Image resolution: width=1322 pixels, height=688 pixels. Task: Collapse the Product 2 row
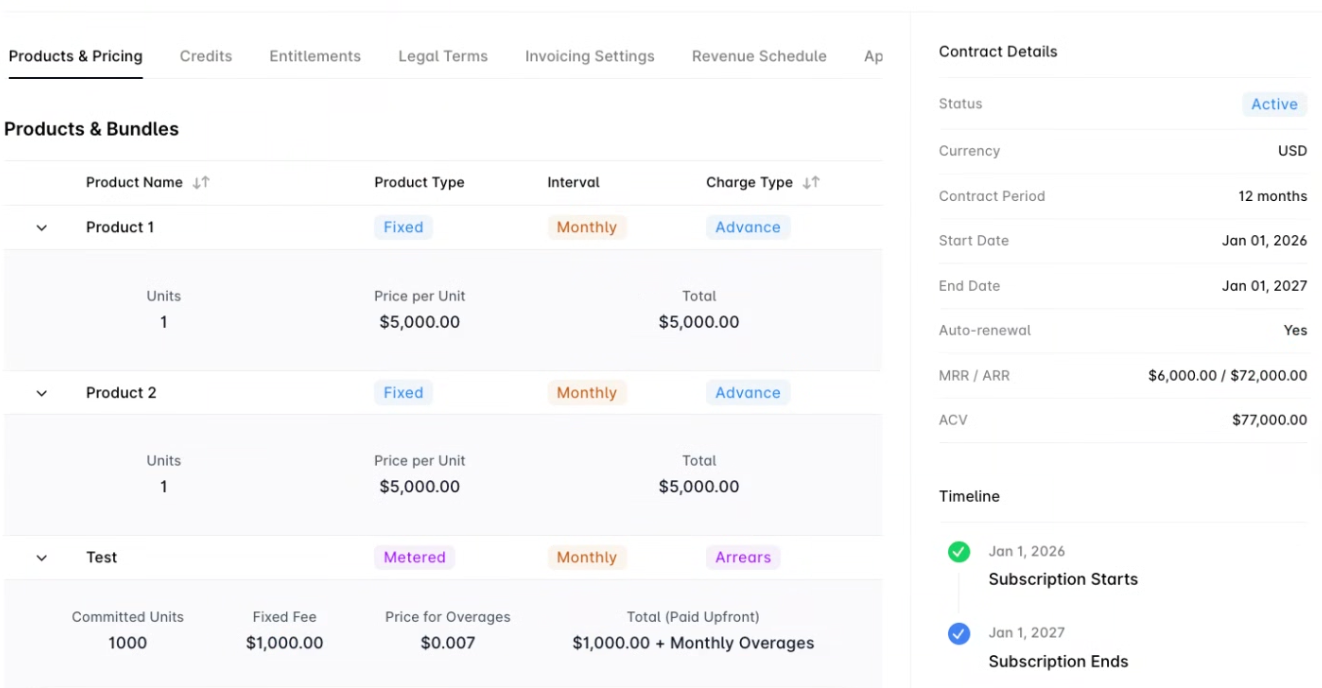click(41, 392)
